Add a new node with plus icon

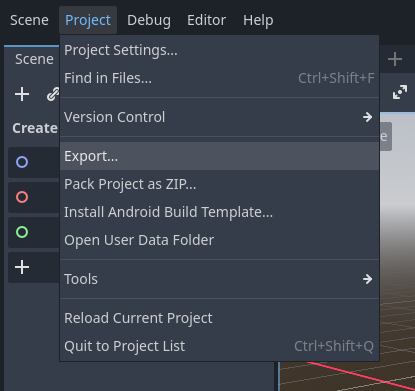[22, 94]
